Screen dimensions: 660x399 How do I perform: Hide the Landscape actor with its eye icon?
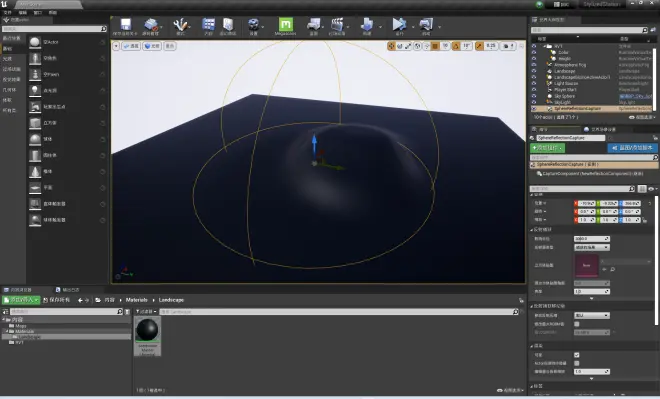point(534,71)
